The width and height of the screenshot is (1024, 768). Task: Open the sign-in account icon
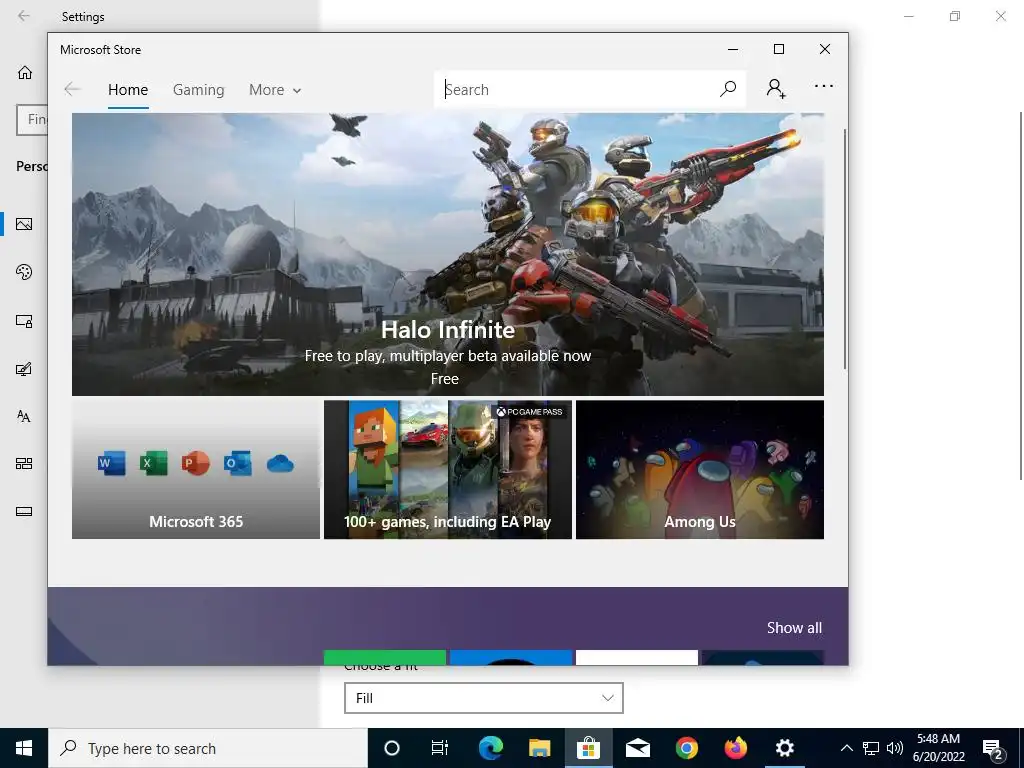(x=776, y=88)
